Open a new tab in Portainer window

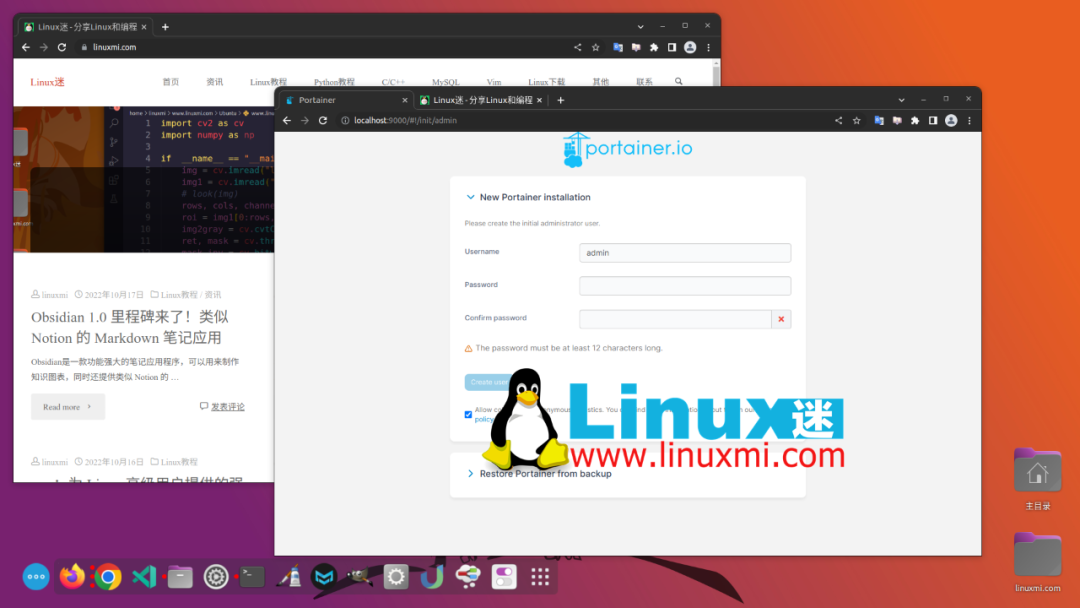coord(561,100)
